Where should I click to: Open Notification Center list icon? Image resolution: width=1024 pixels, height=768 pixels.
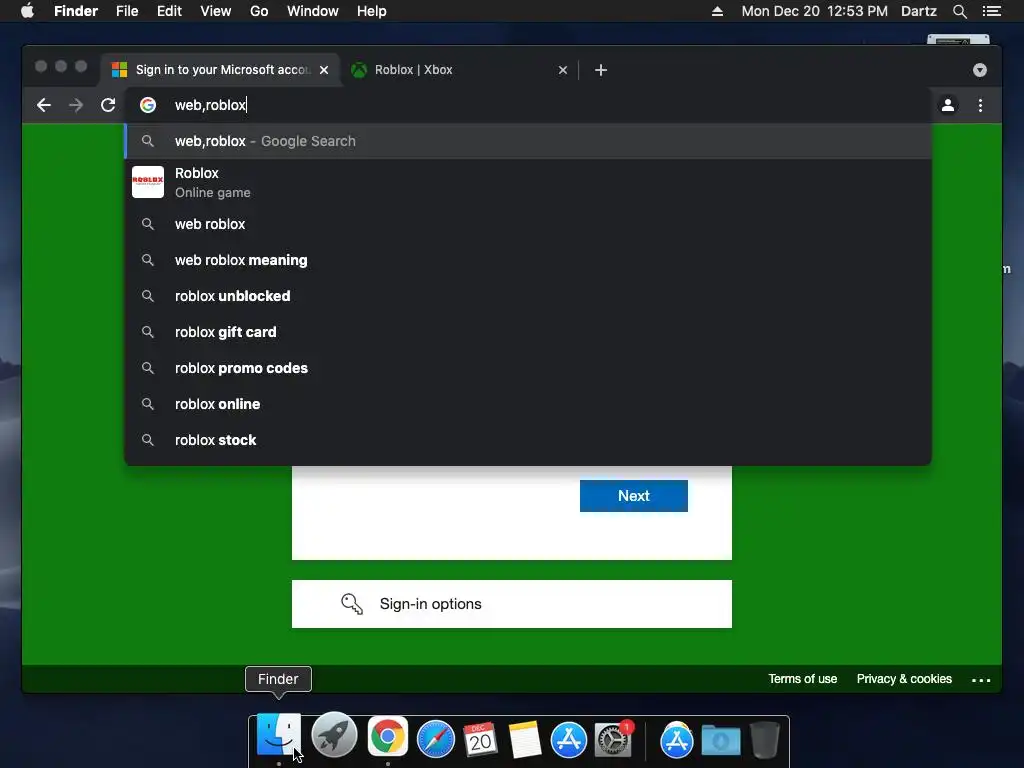point(992,11)
